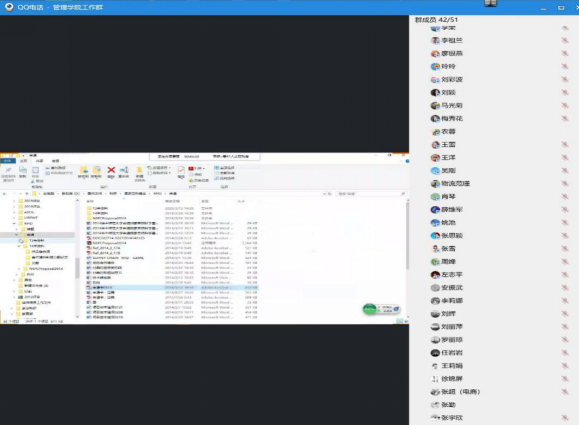Select member name 王莉娟
Image resolution: width=579 pixels, height=425 pixels.
(x=452, y=366)
